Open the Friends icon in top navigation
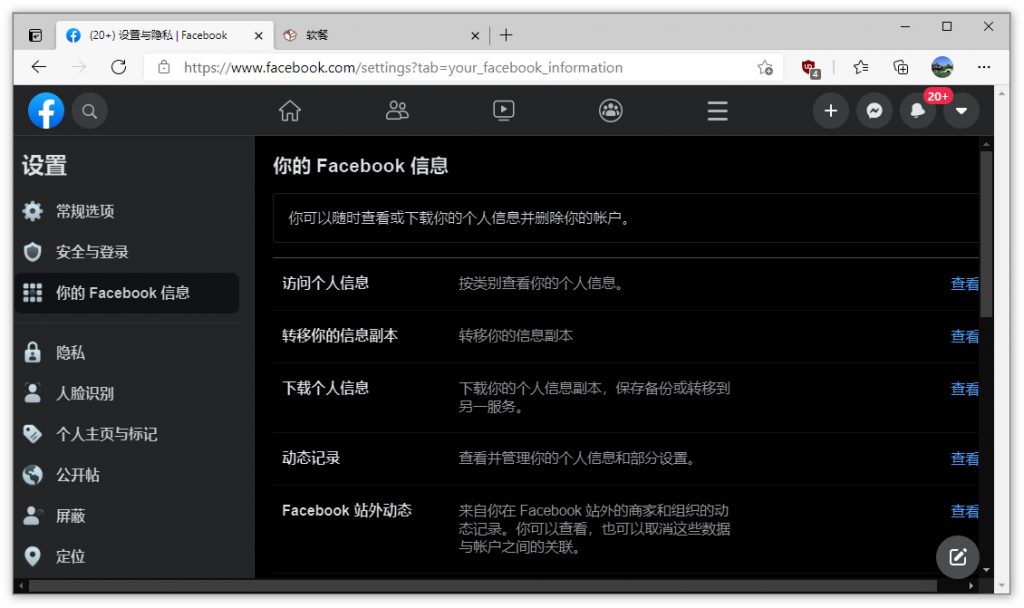This screenshot has height=608, width=1024. click(397, 111)
